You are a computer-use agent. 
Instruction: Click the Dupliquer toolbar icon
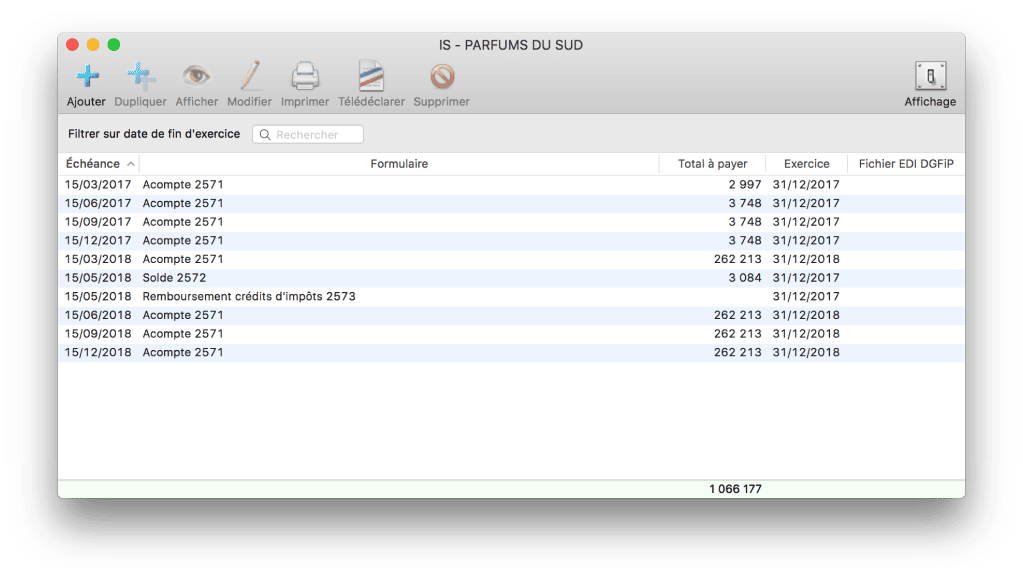pos(140,76)
